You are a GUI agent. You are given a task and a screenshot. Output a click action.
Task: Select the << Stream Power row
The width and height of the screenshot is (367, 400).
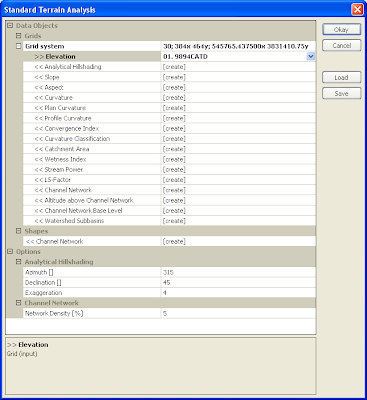[x=169, y=169]
